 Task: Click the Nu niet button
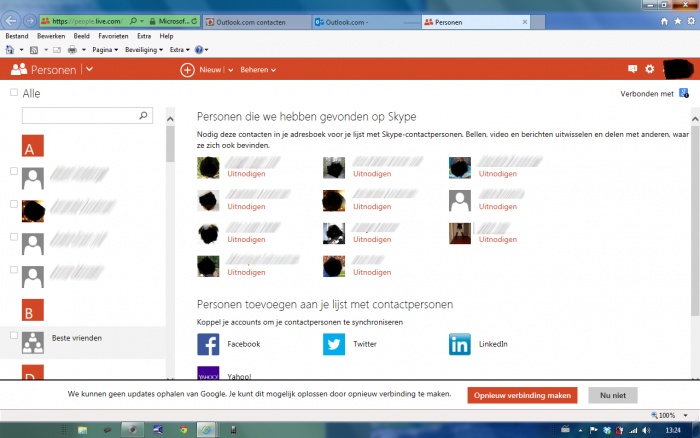[x=612, y=396]
